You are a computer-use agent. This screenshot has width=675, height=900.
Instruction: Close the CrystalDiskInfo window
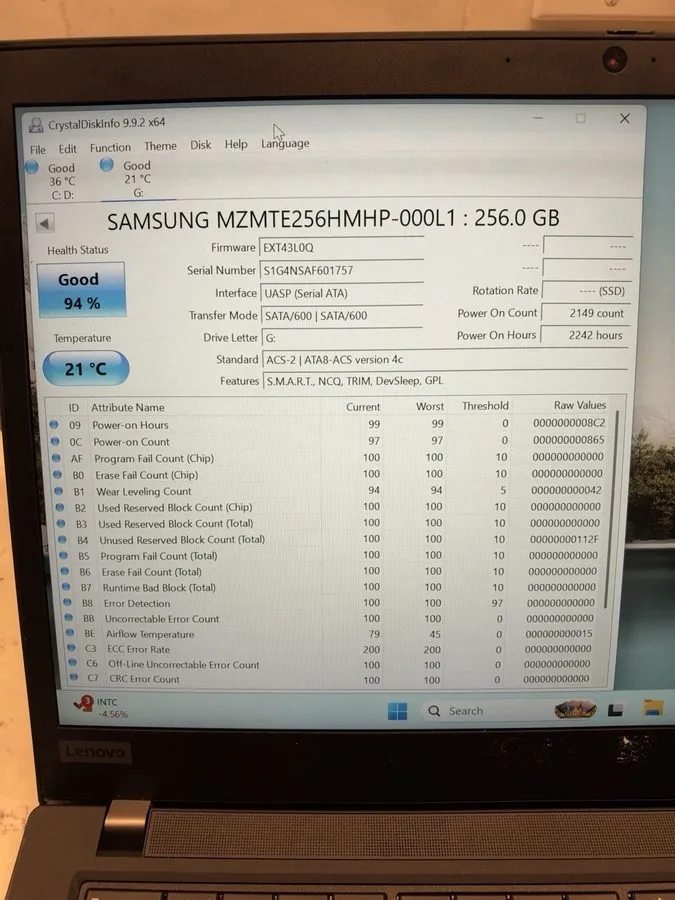[x=625, y=118]
